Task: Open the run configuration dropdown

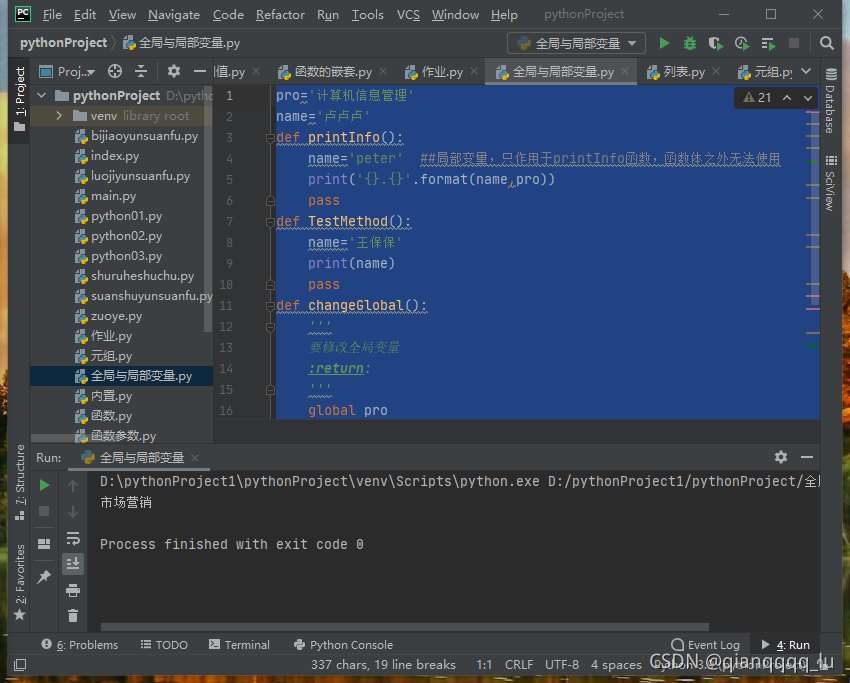Action: pyautogui.click(x=577, y=43)
